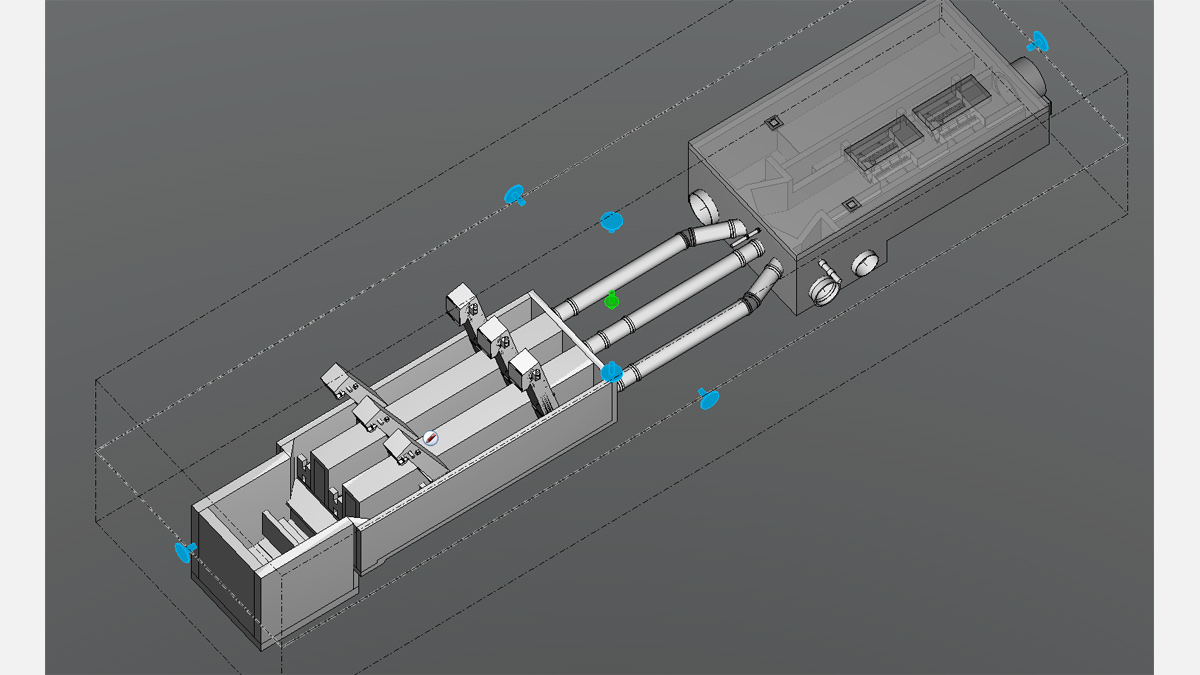The height and width of the screenshot is (675, 1200).
Task: Select the capped round port right of the barbed fitting
Action: (864, 264)
